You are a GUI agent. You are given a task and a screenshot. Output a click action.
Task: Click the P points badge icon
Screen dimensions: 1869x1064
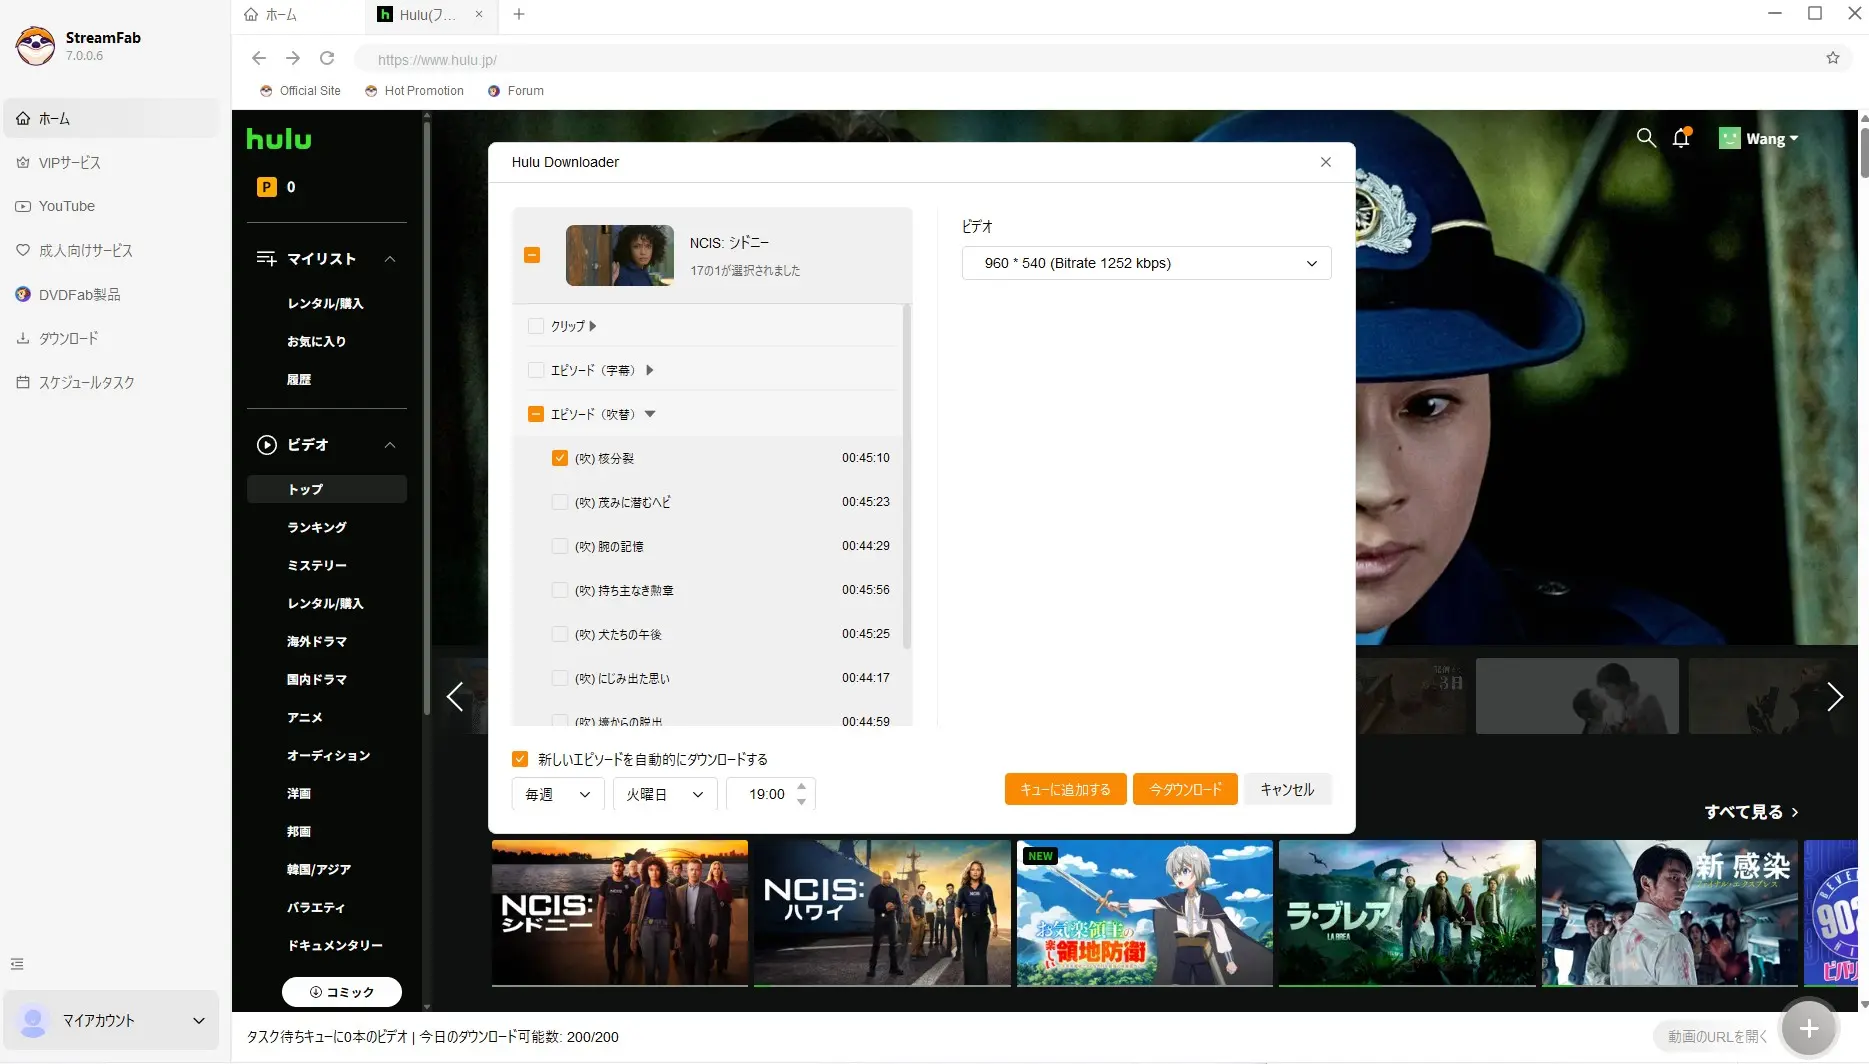point(267,187)
